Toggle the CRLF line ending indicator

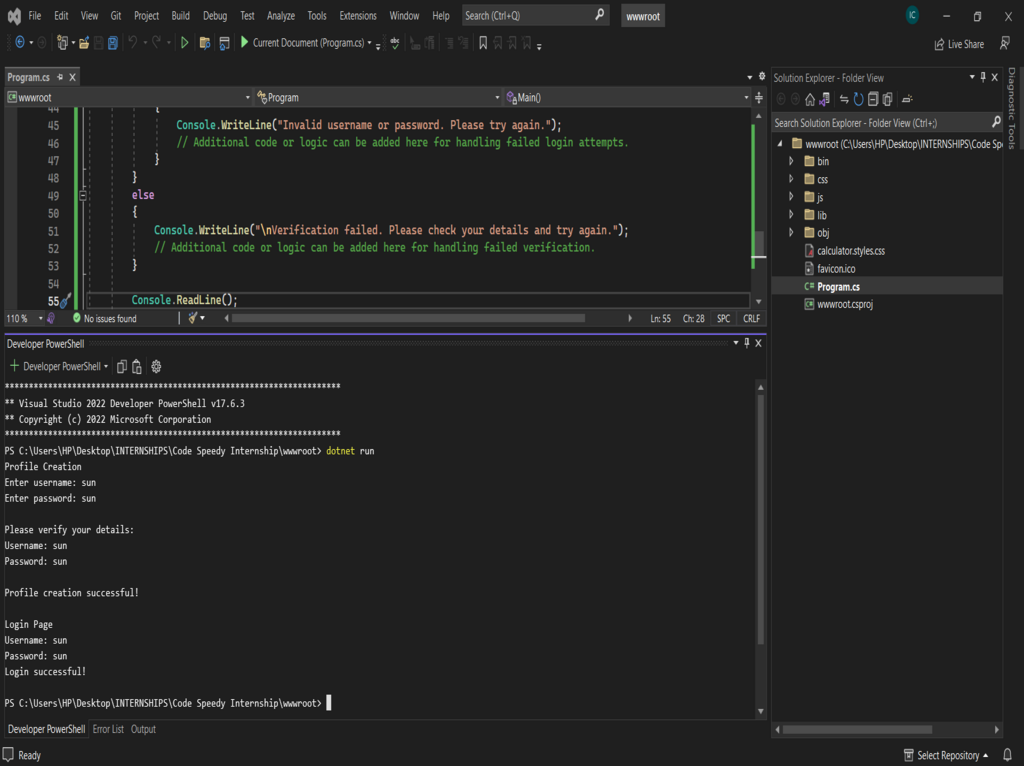[x=751, y=319]
